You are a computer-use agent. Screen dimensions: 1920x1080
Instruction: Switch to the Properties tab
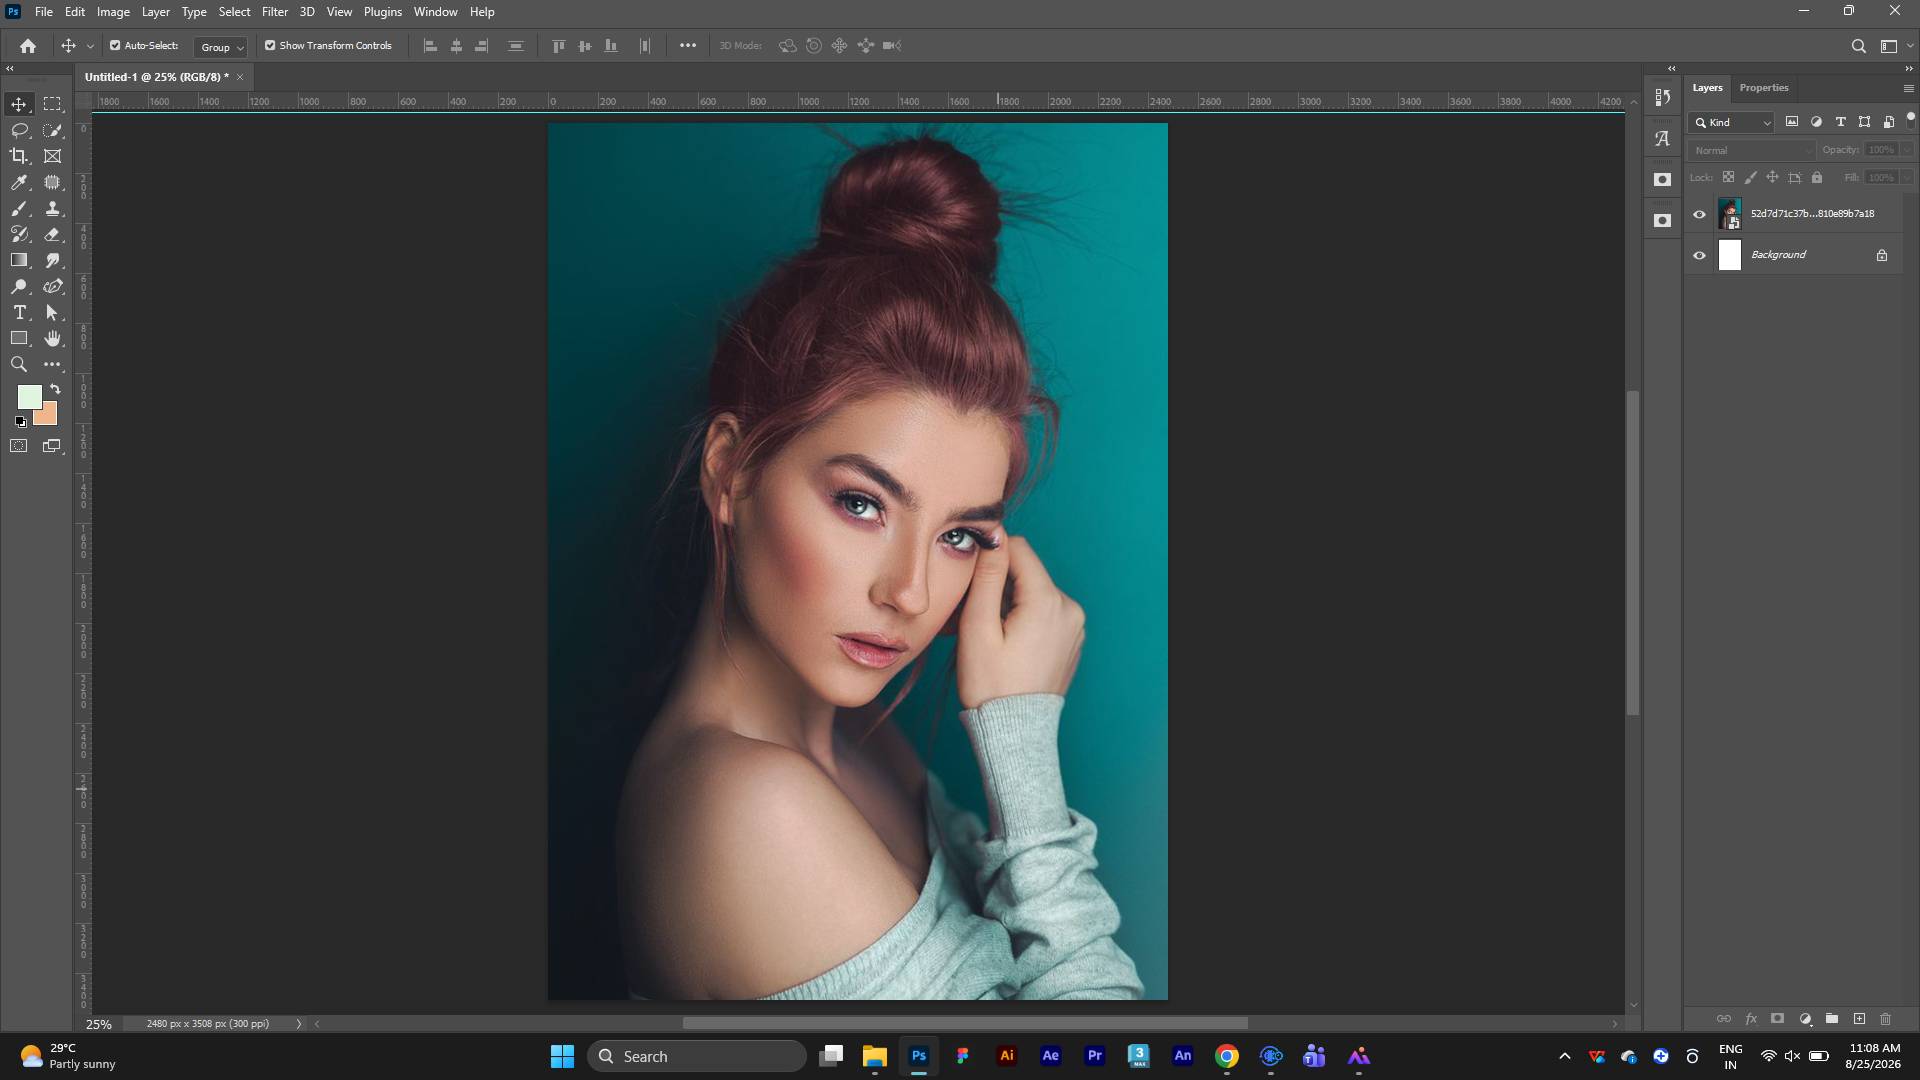click(1763, 88)
